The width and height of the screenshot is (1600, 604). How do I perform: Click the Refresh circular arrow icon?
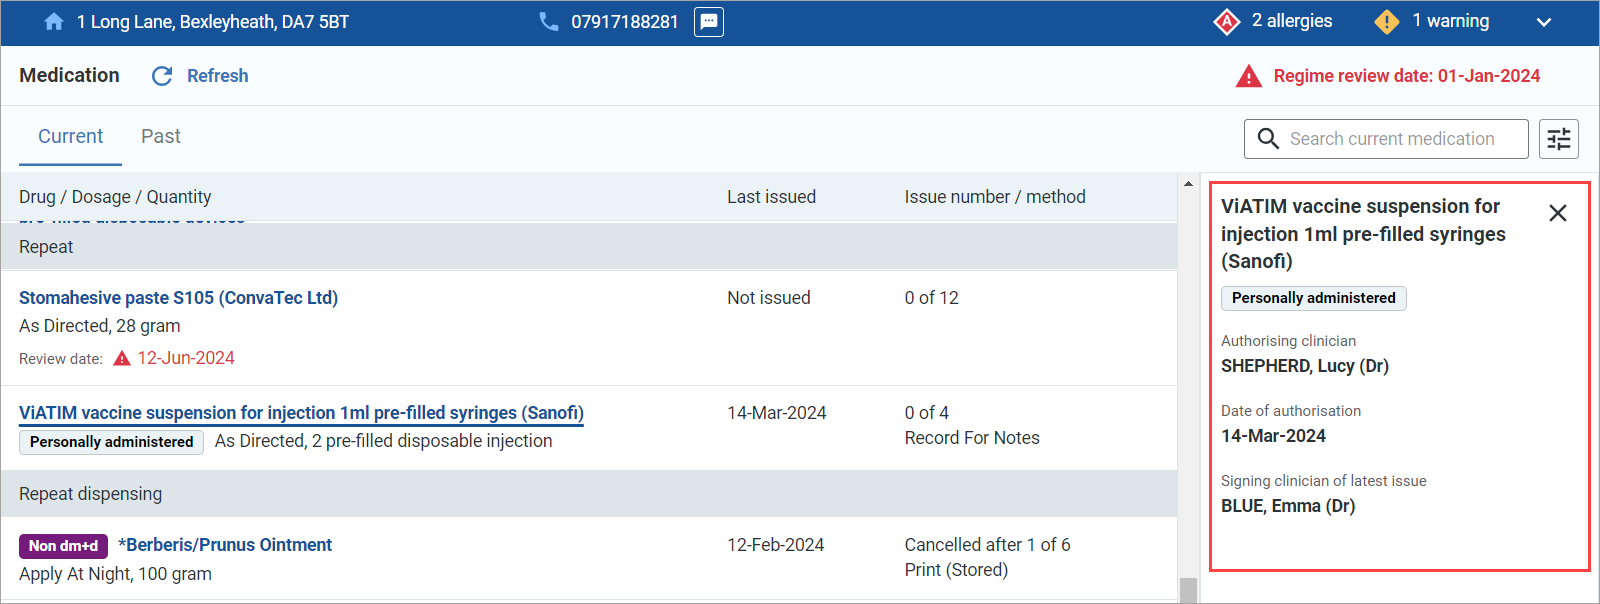point(162,76)
